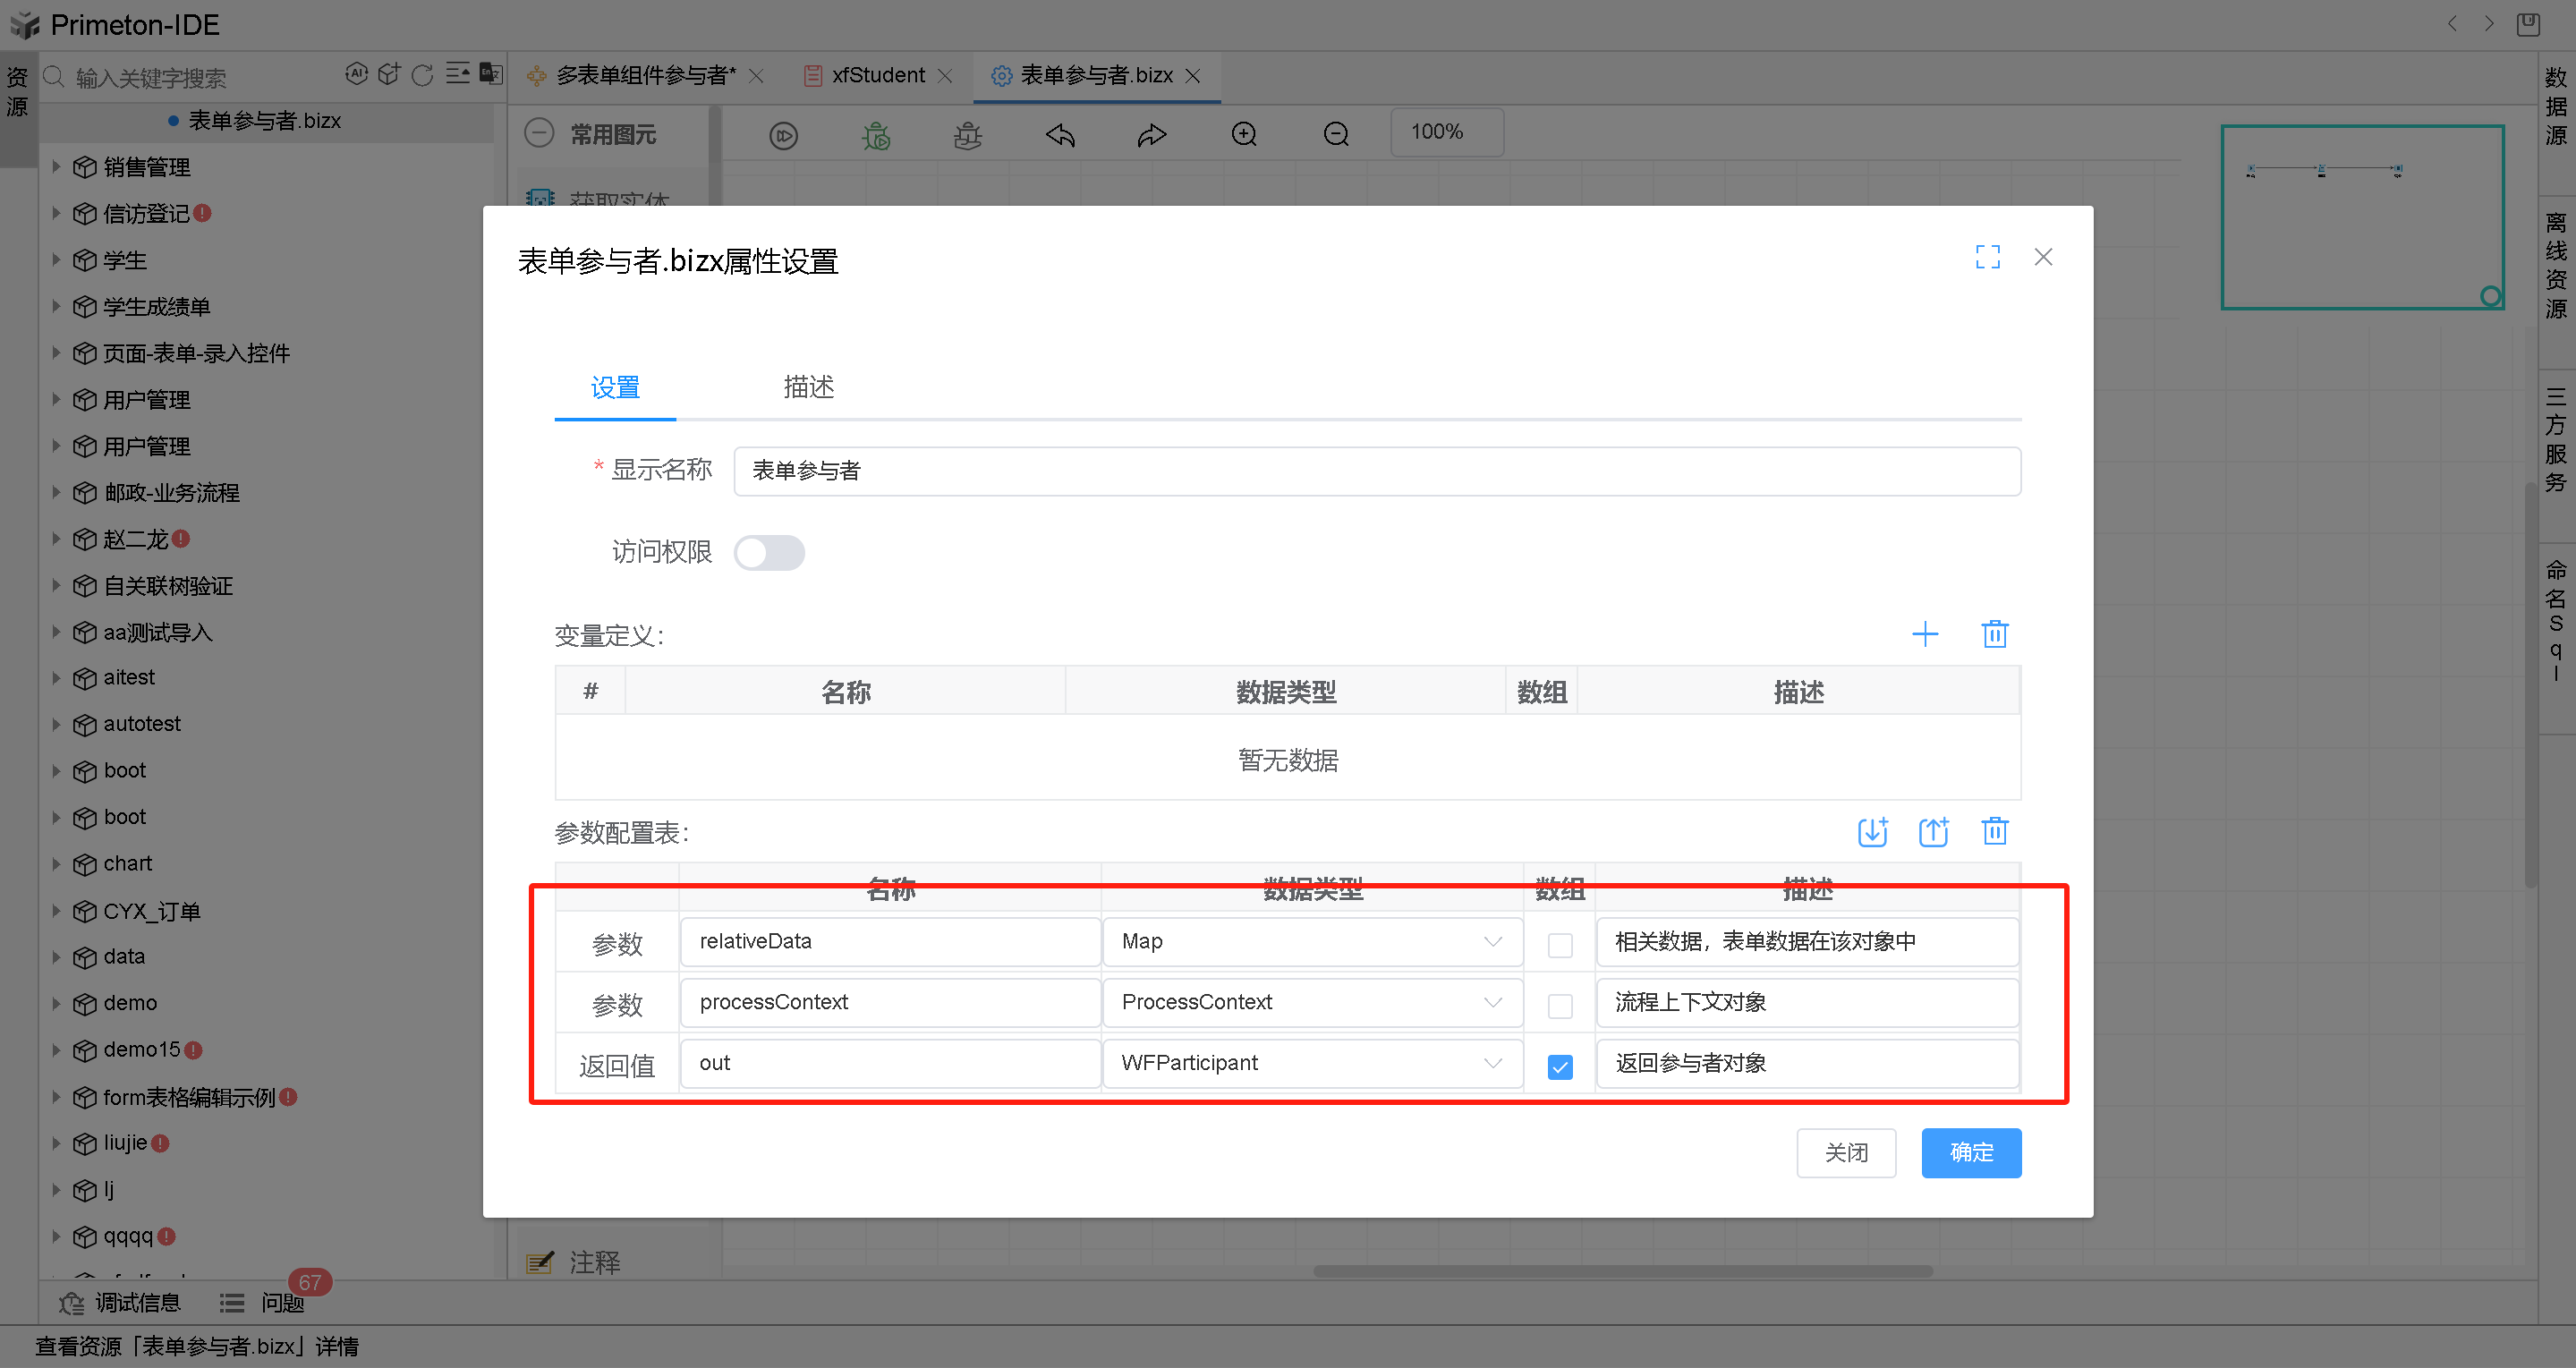Click the parameter table import icon
This screenshot has height=1368, width=2576.
click(x=1872, y=832)
